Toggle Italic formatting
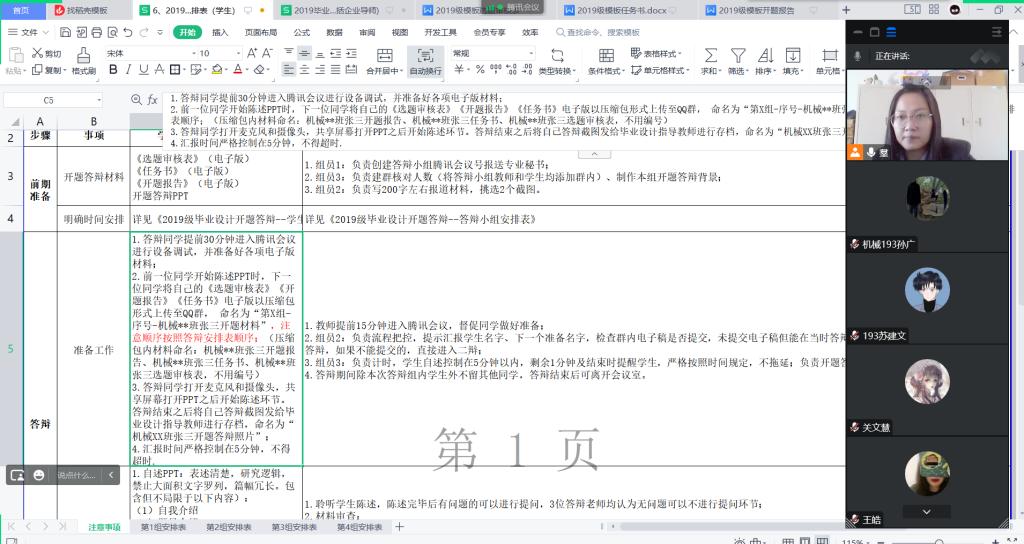 129,70
